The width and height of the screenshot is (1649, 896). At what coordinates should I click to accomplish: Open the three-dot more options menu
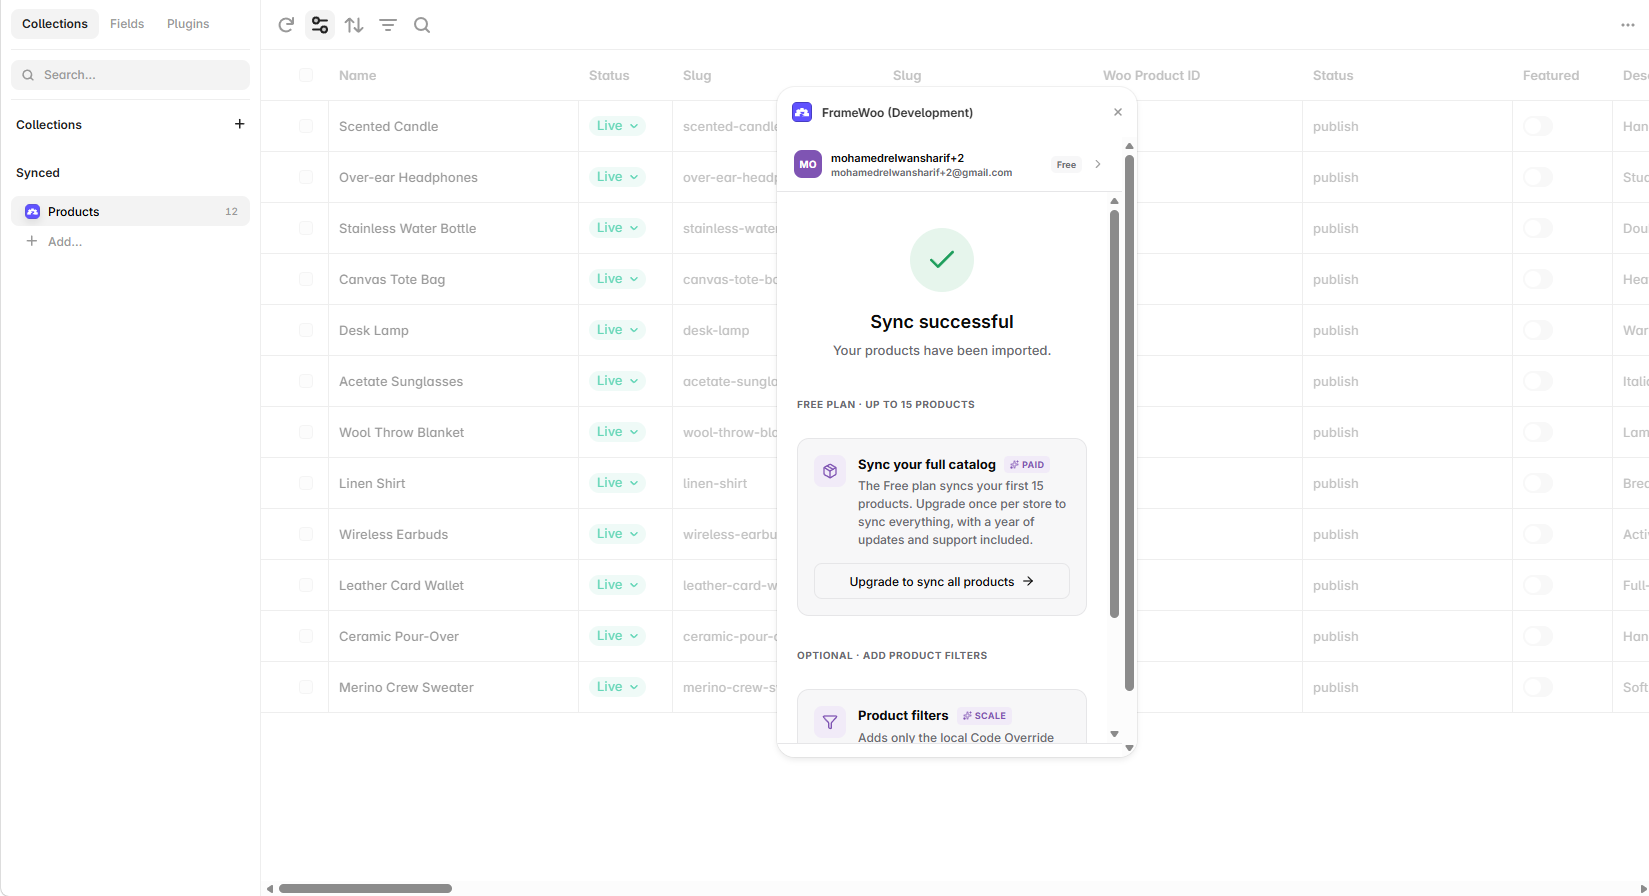[x=1628, y=25]
